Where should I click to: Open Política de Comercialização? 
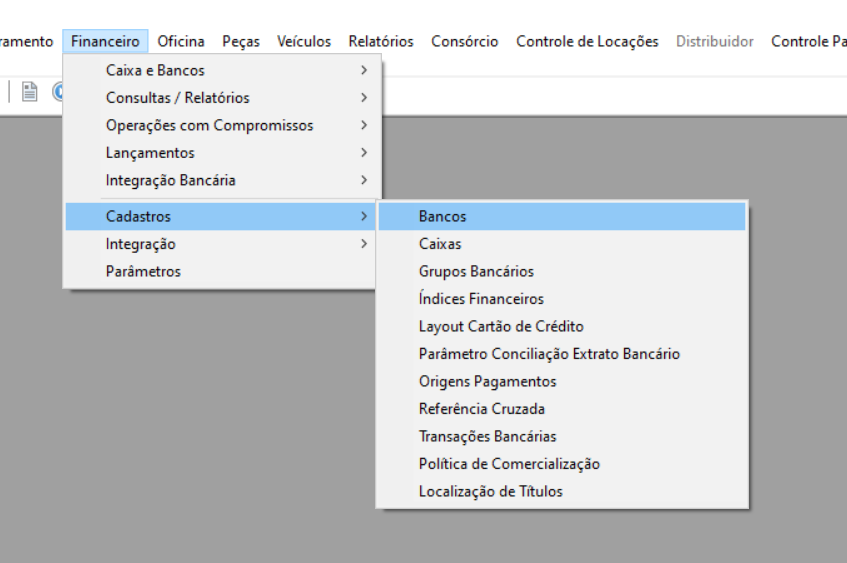(x=562, y=464)
